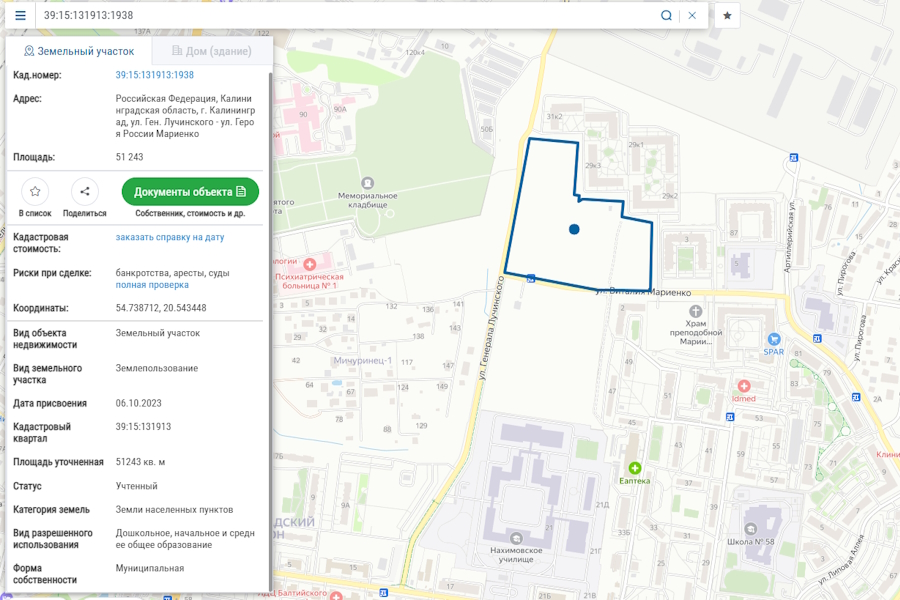Click the blue dot marker inside the parcel

coord(572,229)
